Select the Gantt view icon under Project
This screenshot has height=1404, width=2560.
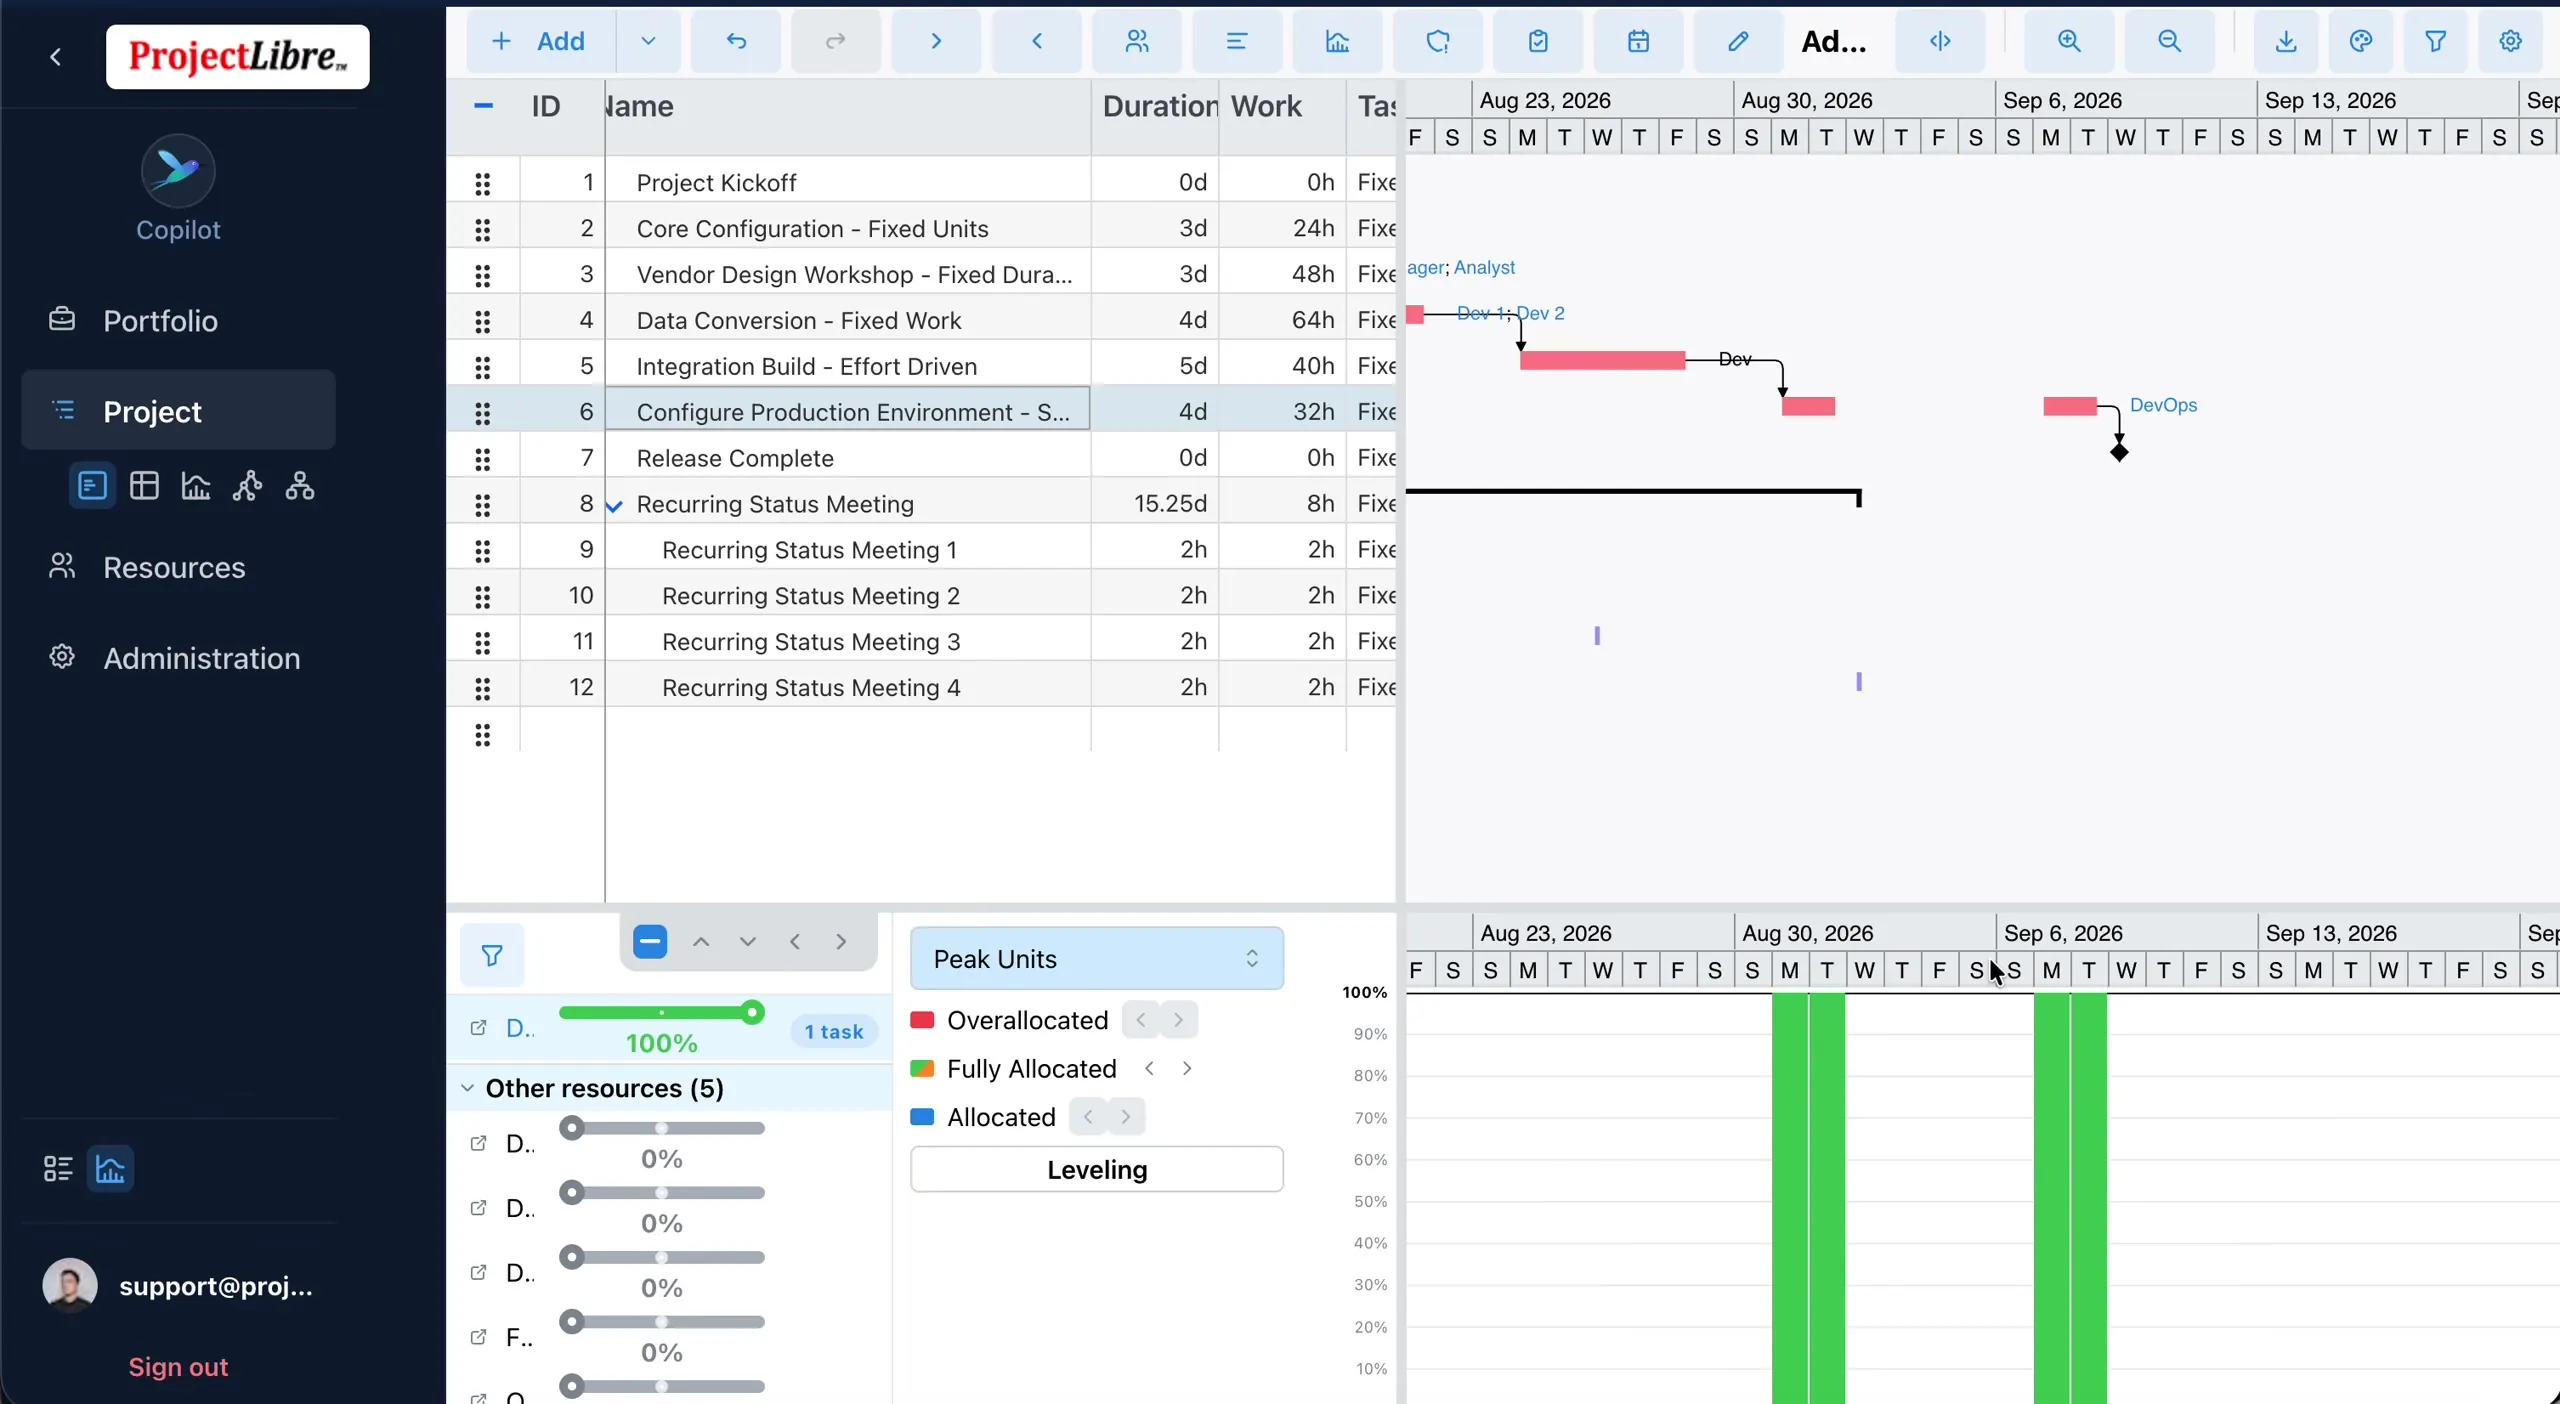[x=92, y=486]
